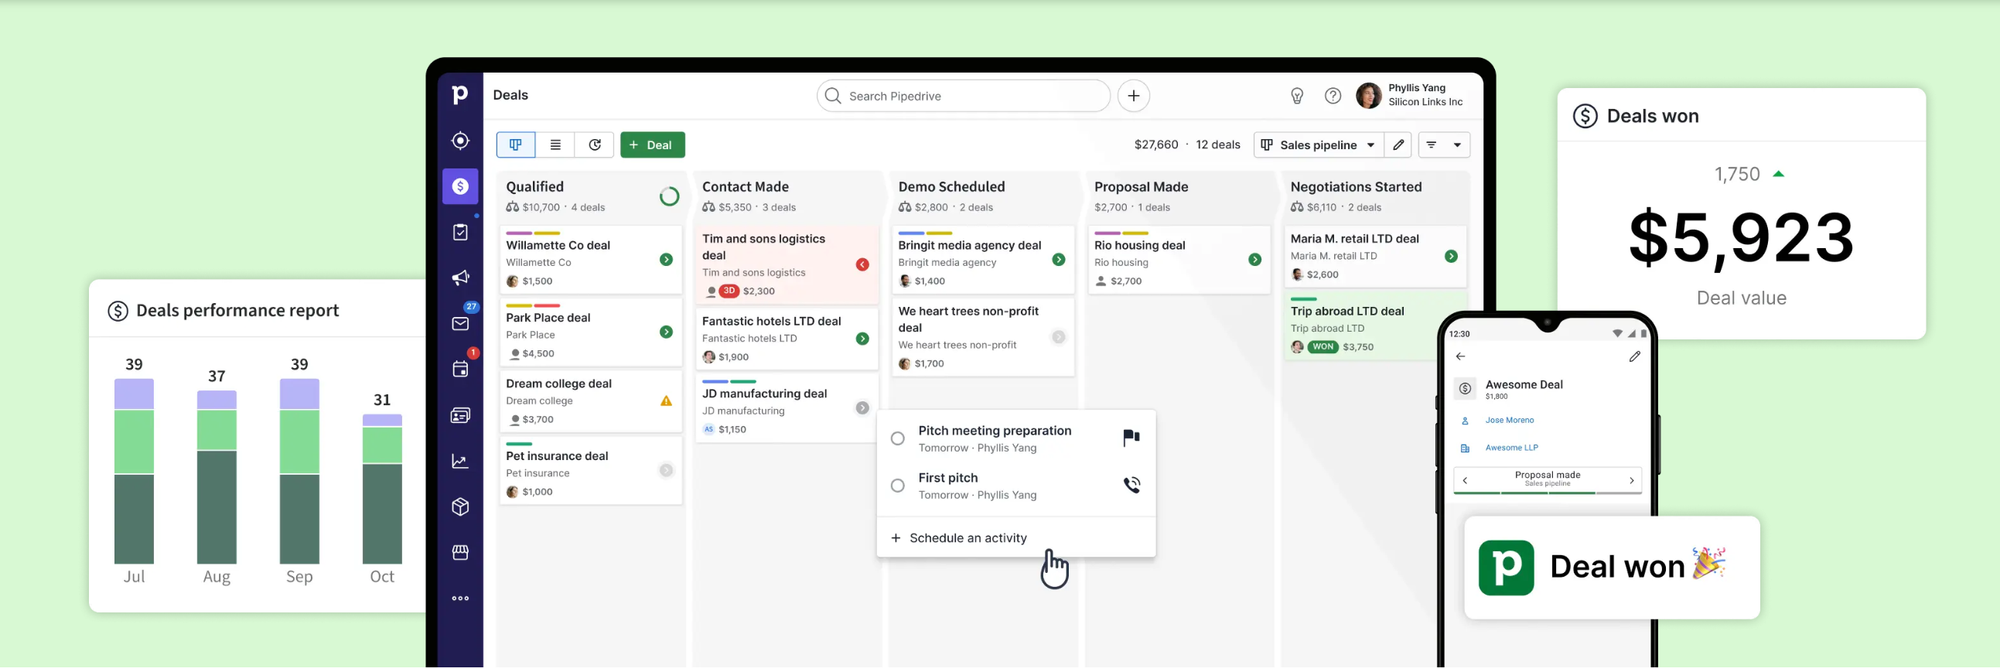This screenshot has width=2000, height=668.
Task: Click Schedule an activity
Action: [x=959, y=538]
